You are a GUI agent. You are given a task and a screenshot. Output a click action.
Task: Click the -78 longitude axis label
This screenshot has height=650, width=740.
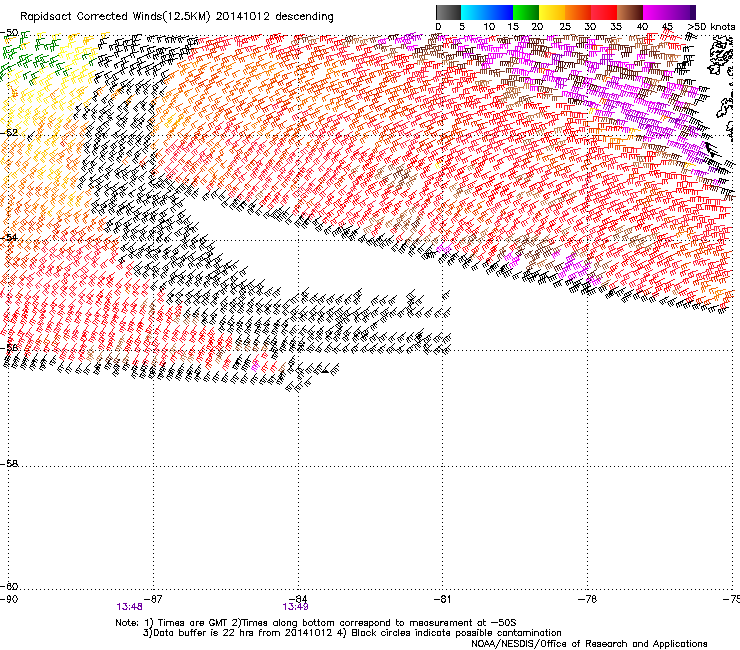pos(587,599)
